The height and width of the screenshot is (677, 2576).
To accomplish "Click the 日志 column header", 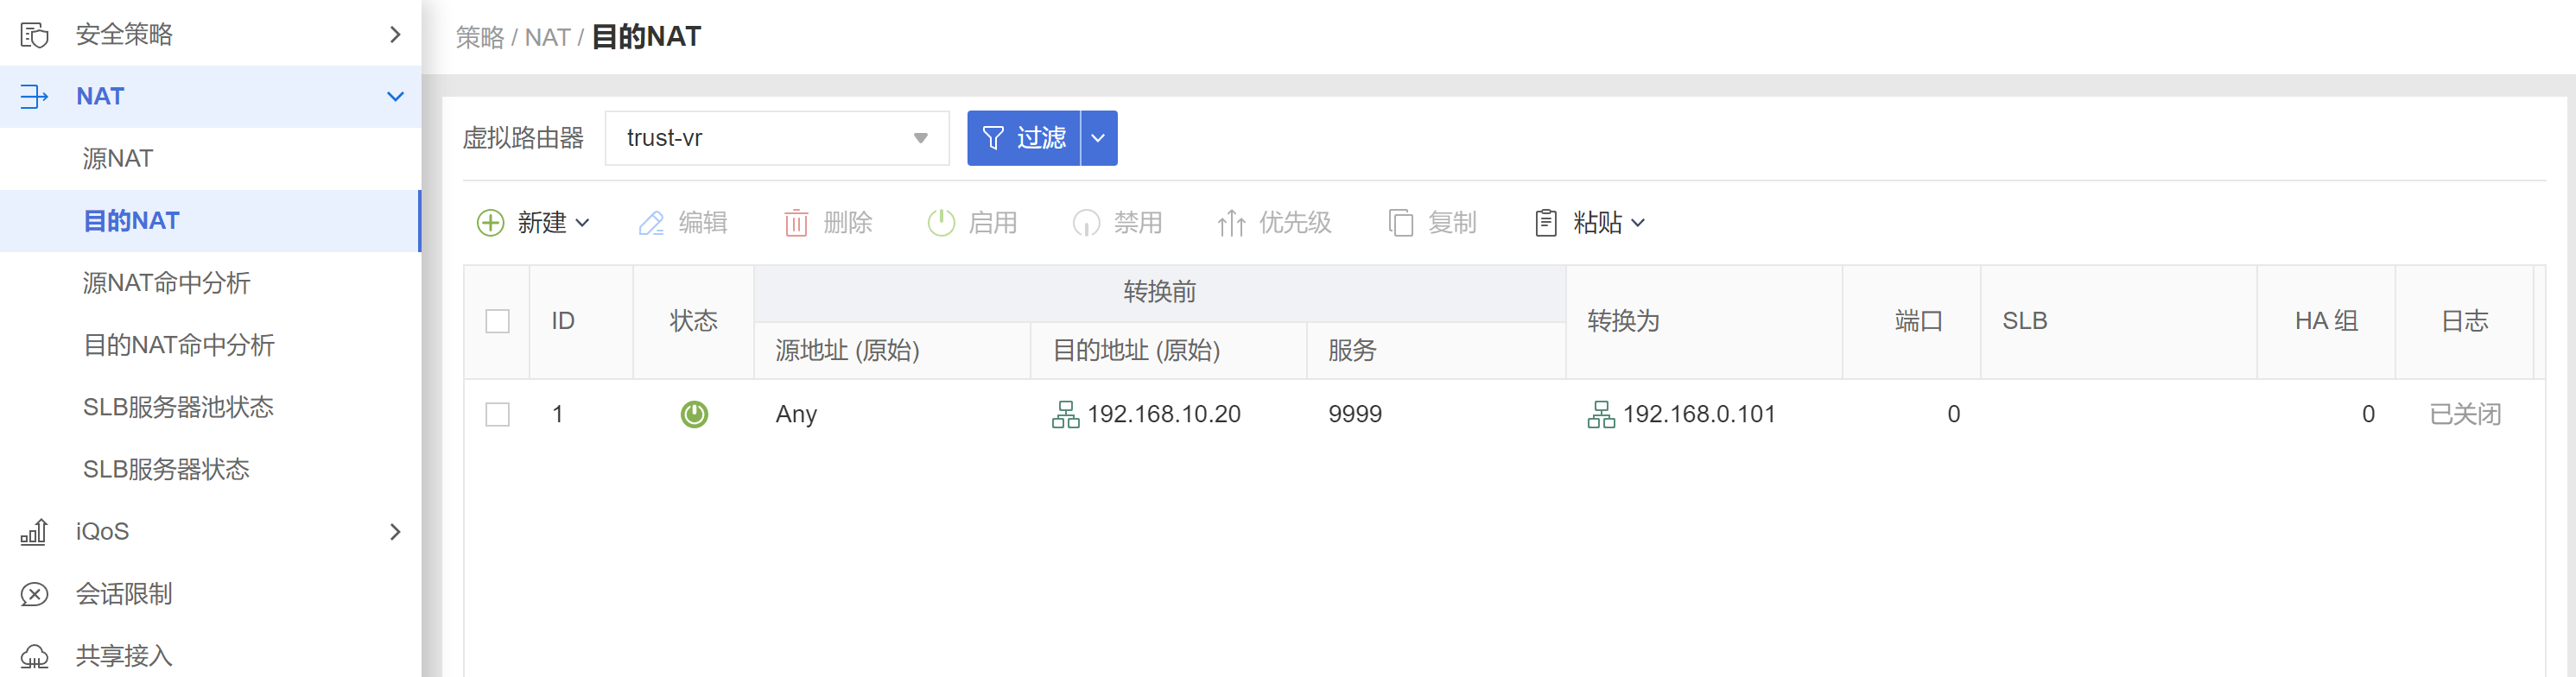I will click(2465, 321).
